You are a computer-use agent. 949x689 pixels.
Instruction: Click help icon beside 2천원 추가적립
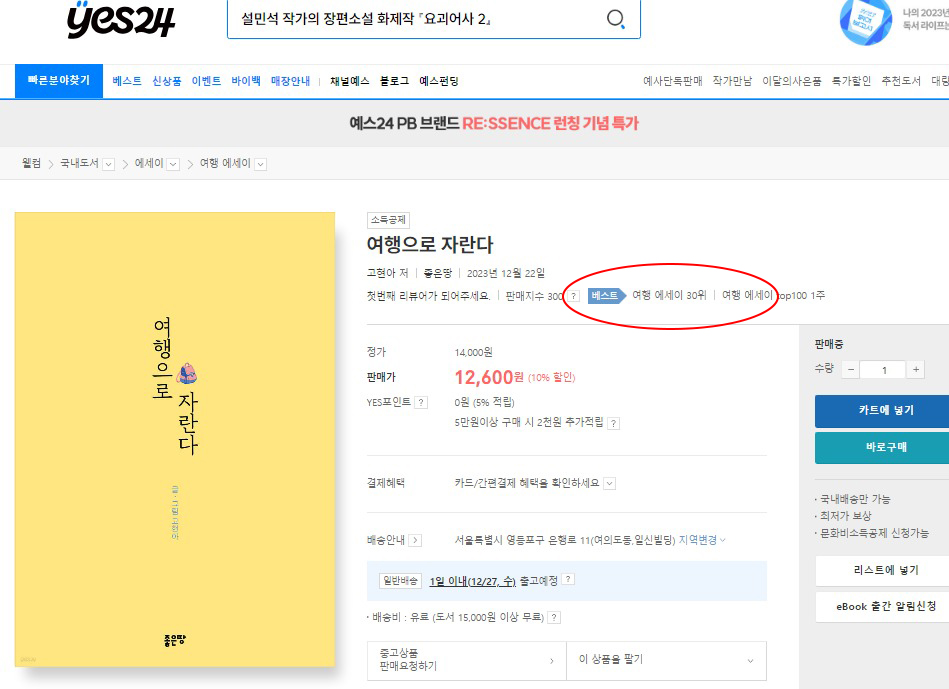pos(613,423)
